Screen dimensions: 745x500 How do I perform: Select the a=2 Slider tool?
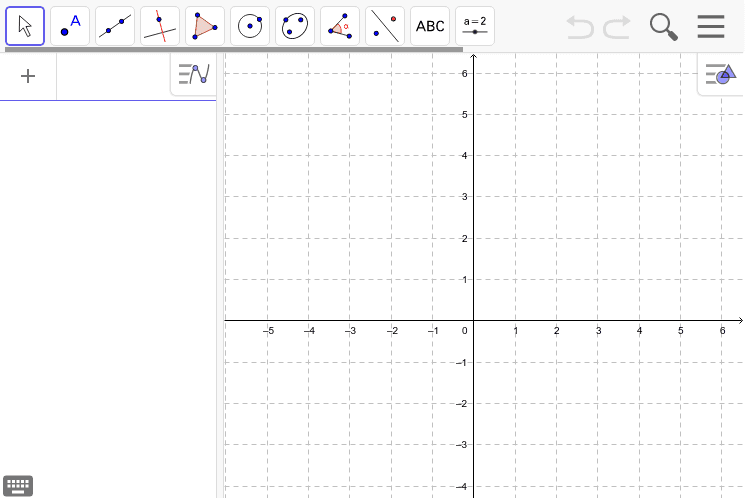pyautogui.click(x=475, y=26)
